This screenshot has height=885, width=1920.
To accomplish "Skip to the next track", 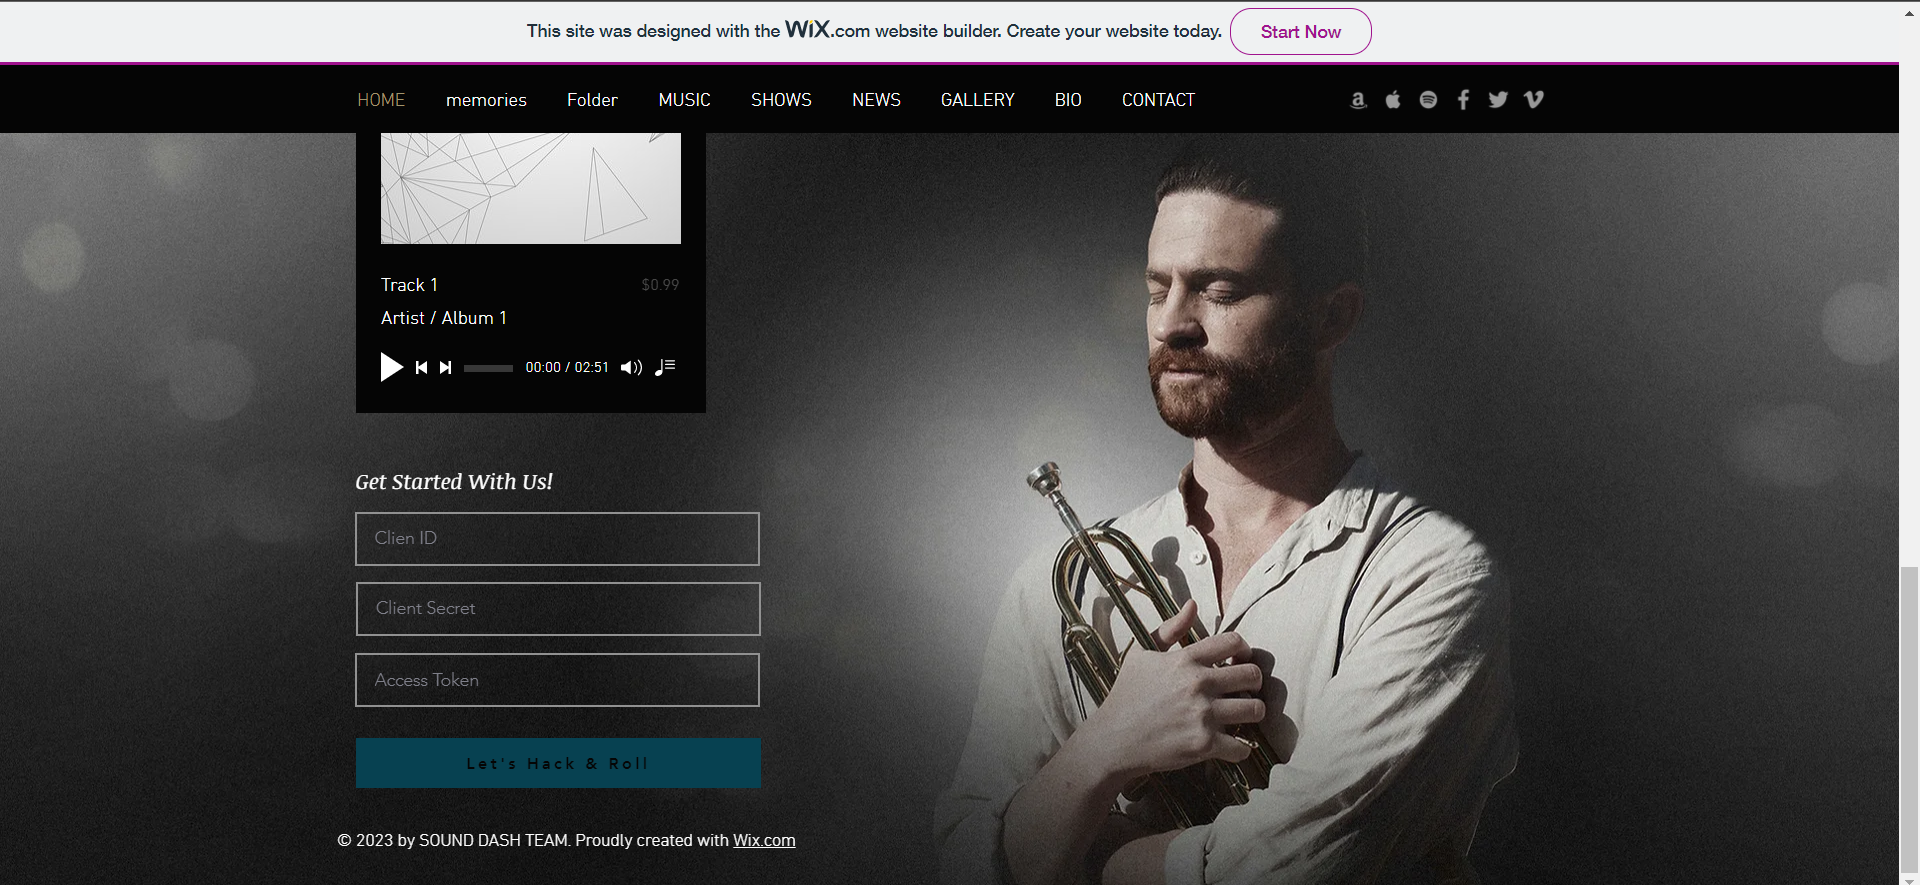I will pos(446,367).
